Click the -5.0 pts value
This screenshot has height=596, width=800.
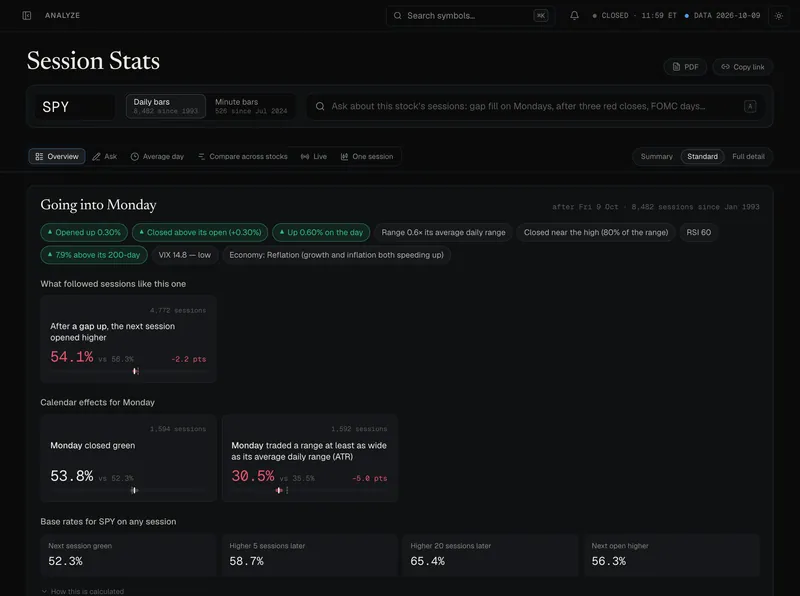[x=370, y=478]
